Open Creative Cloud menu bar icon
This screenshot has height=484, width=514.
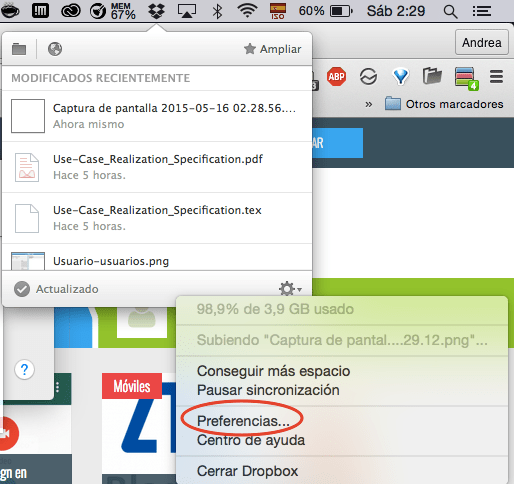(71, 11)
